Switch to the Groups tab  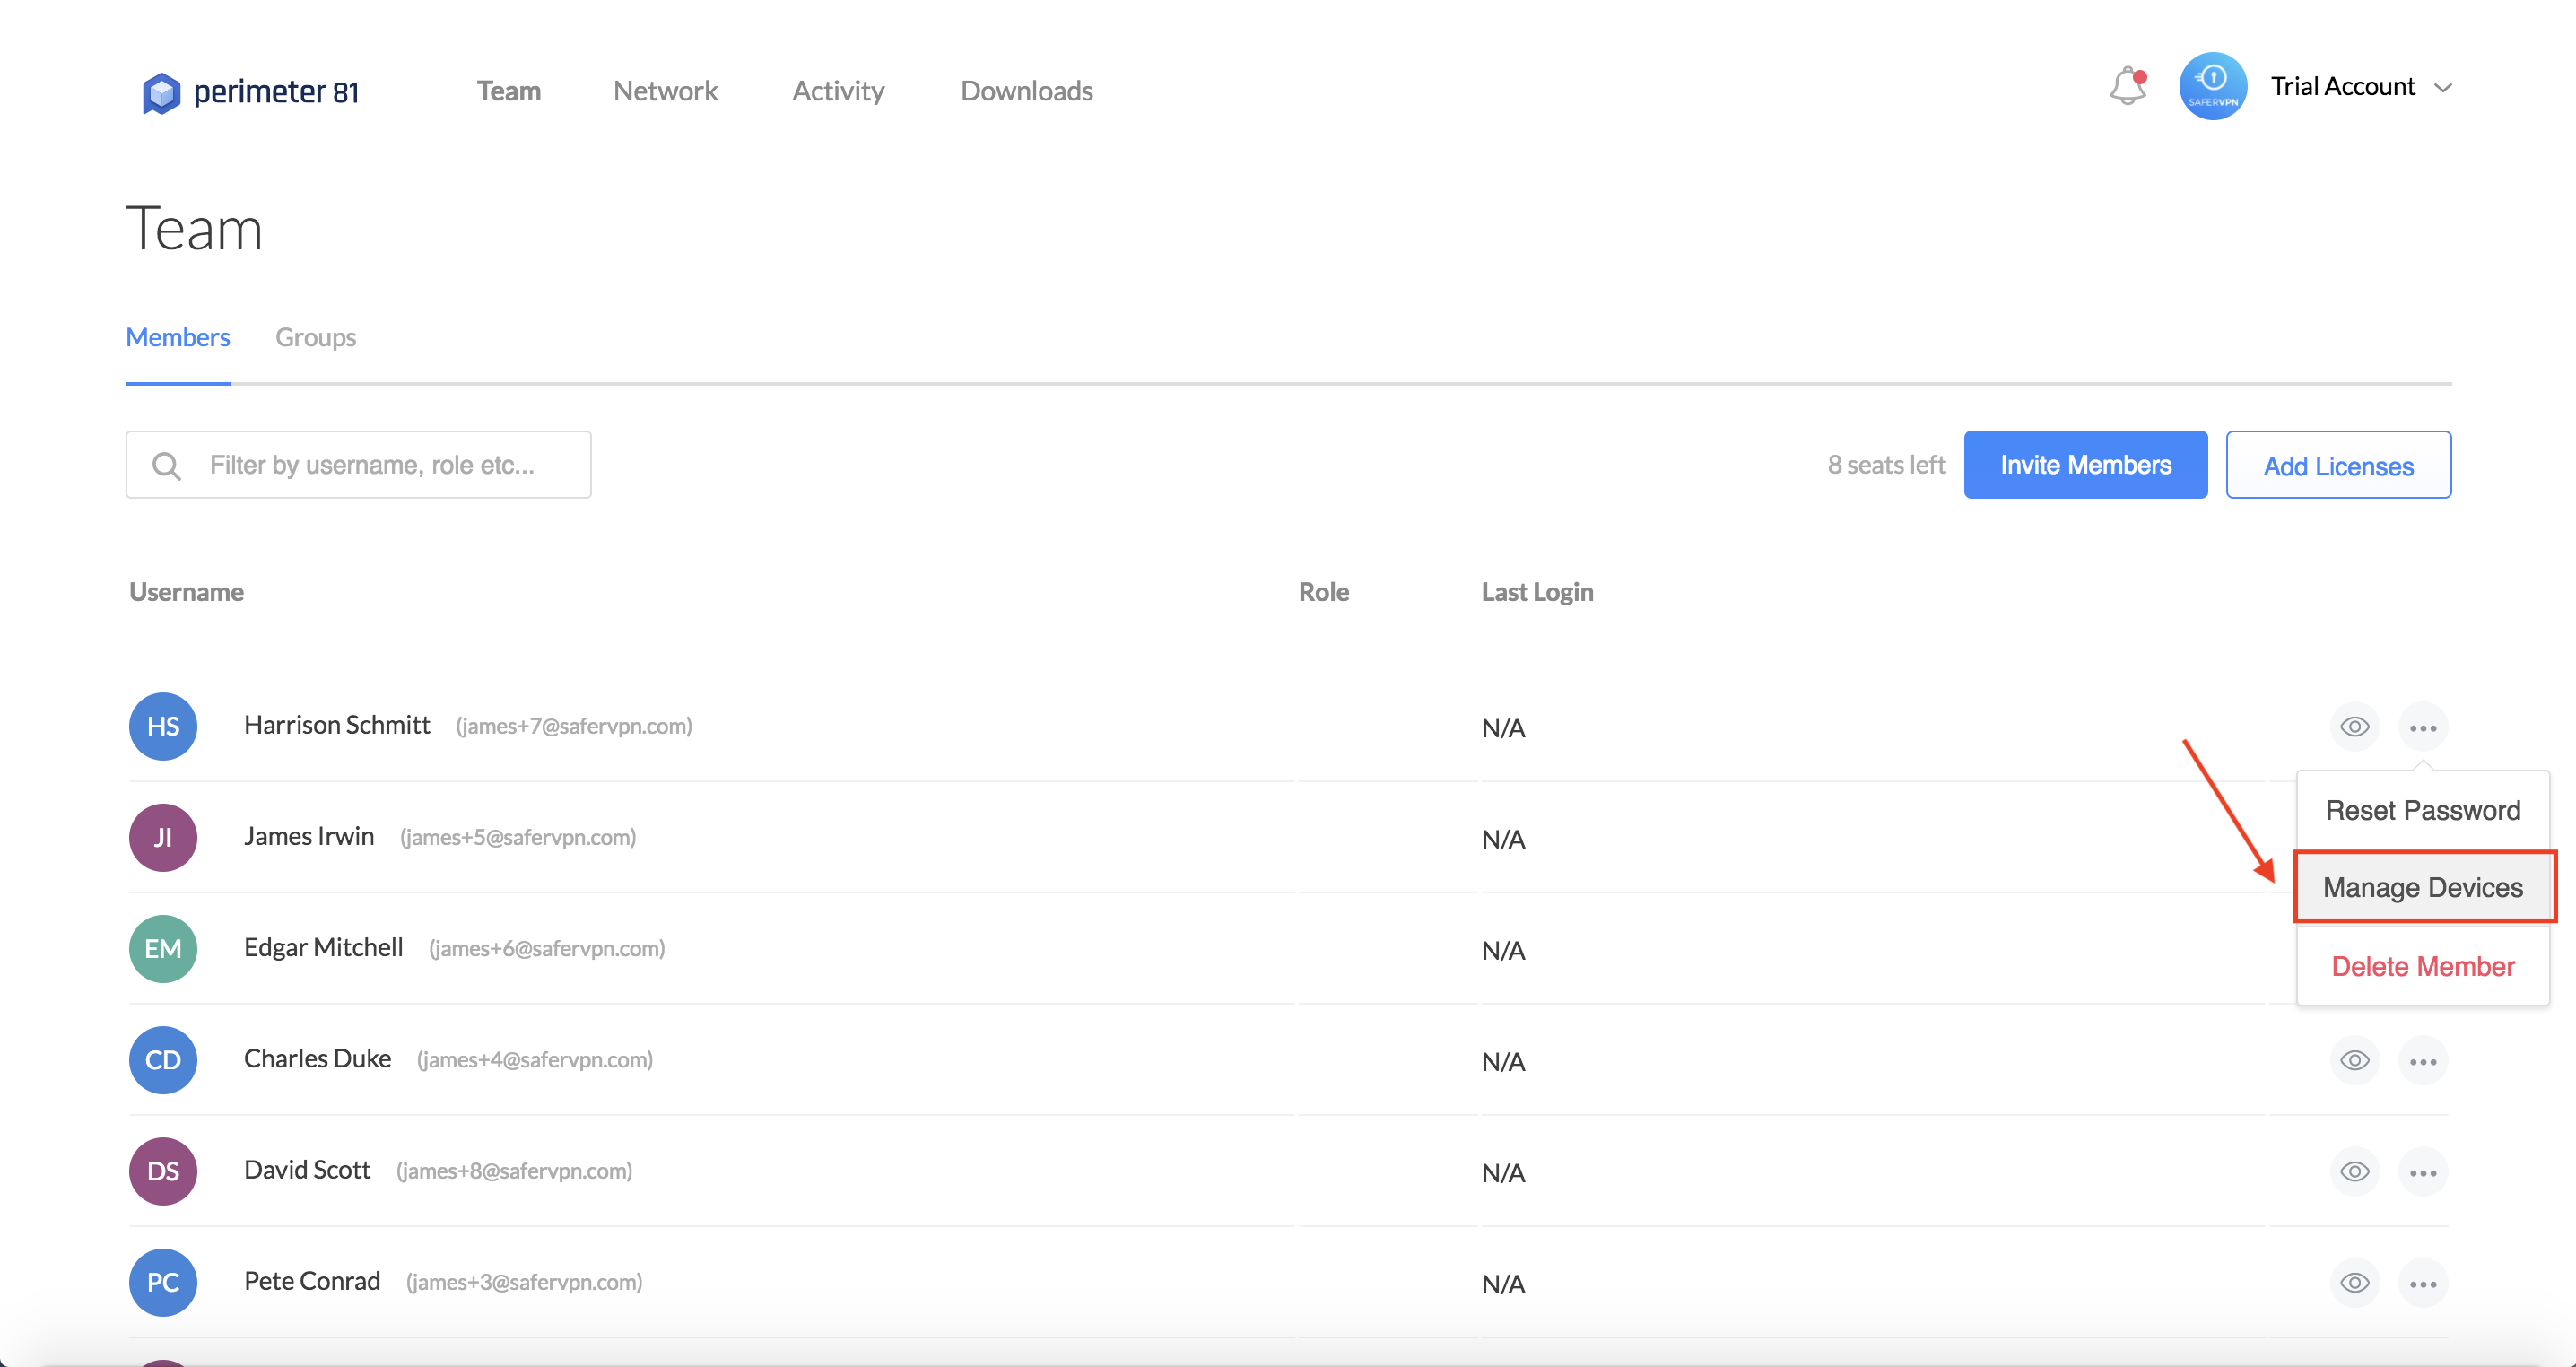click(315, 337)
